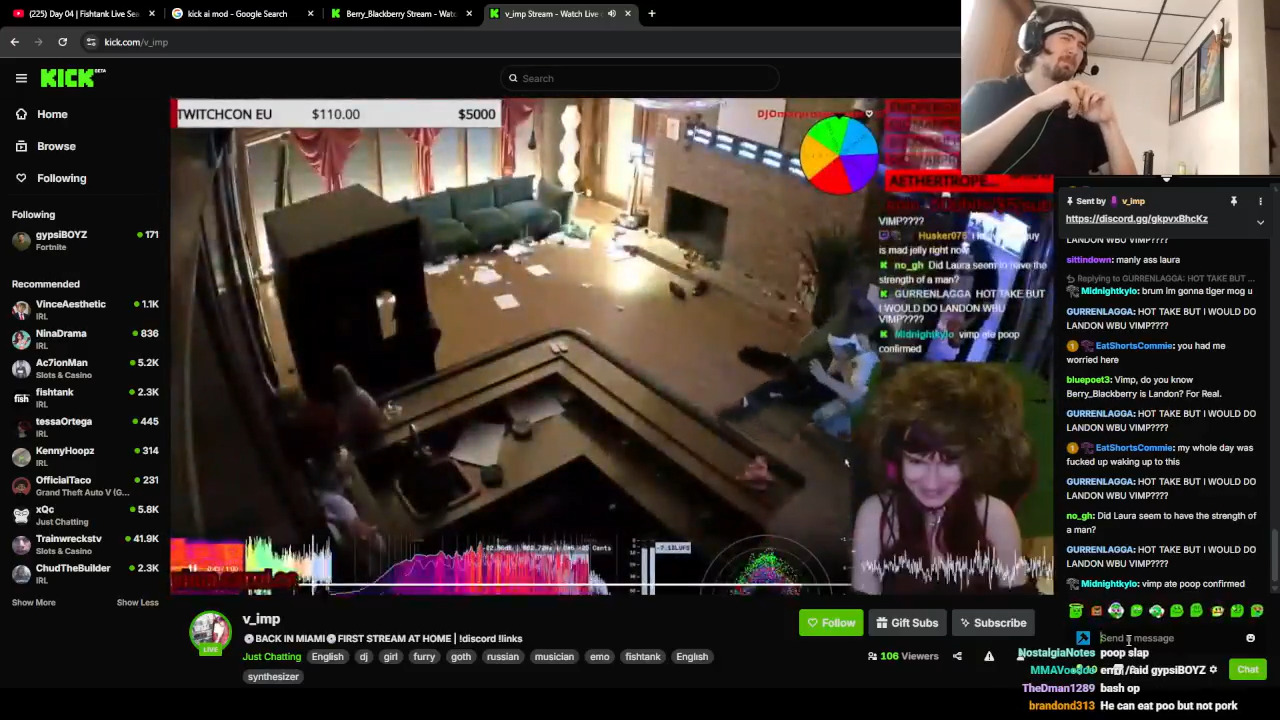This screenshot has height=720, width=1280.
Task: Open OfficialTaco recommended channel
Action: tap(85, 485)
